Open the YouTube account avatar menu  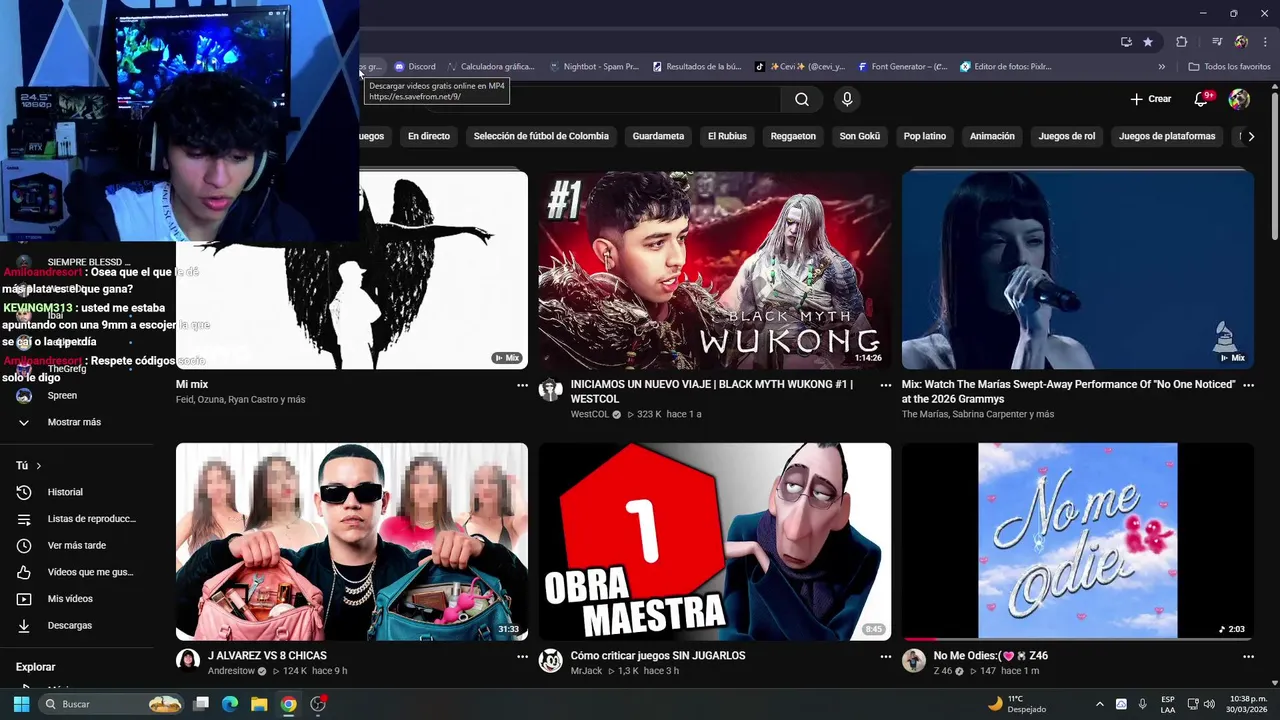coord(1239,99)
